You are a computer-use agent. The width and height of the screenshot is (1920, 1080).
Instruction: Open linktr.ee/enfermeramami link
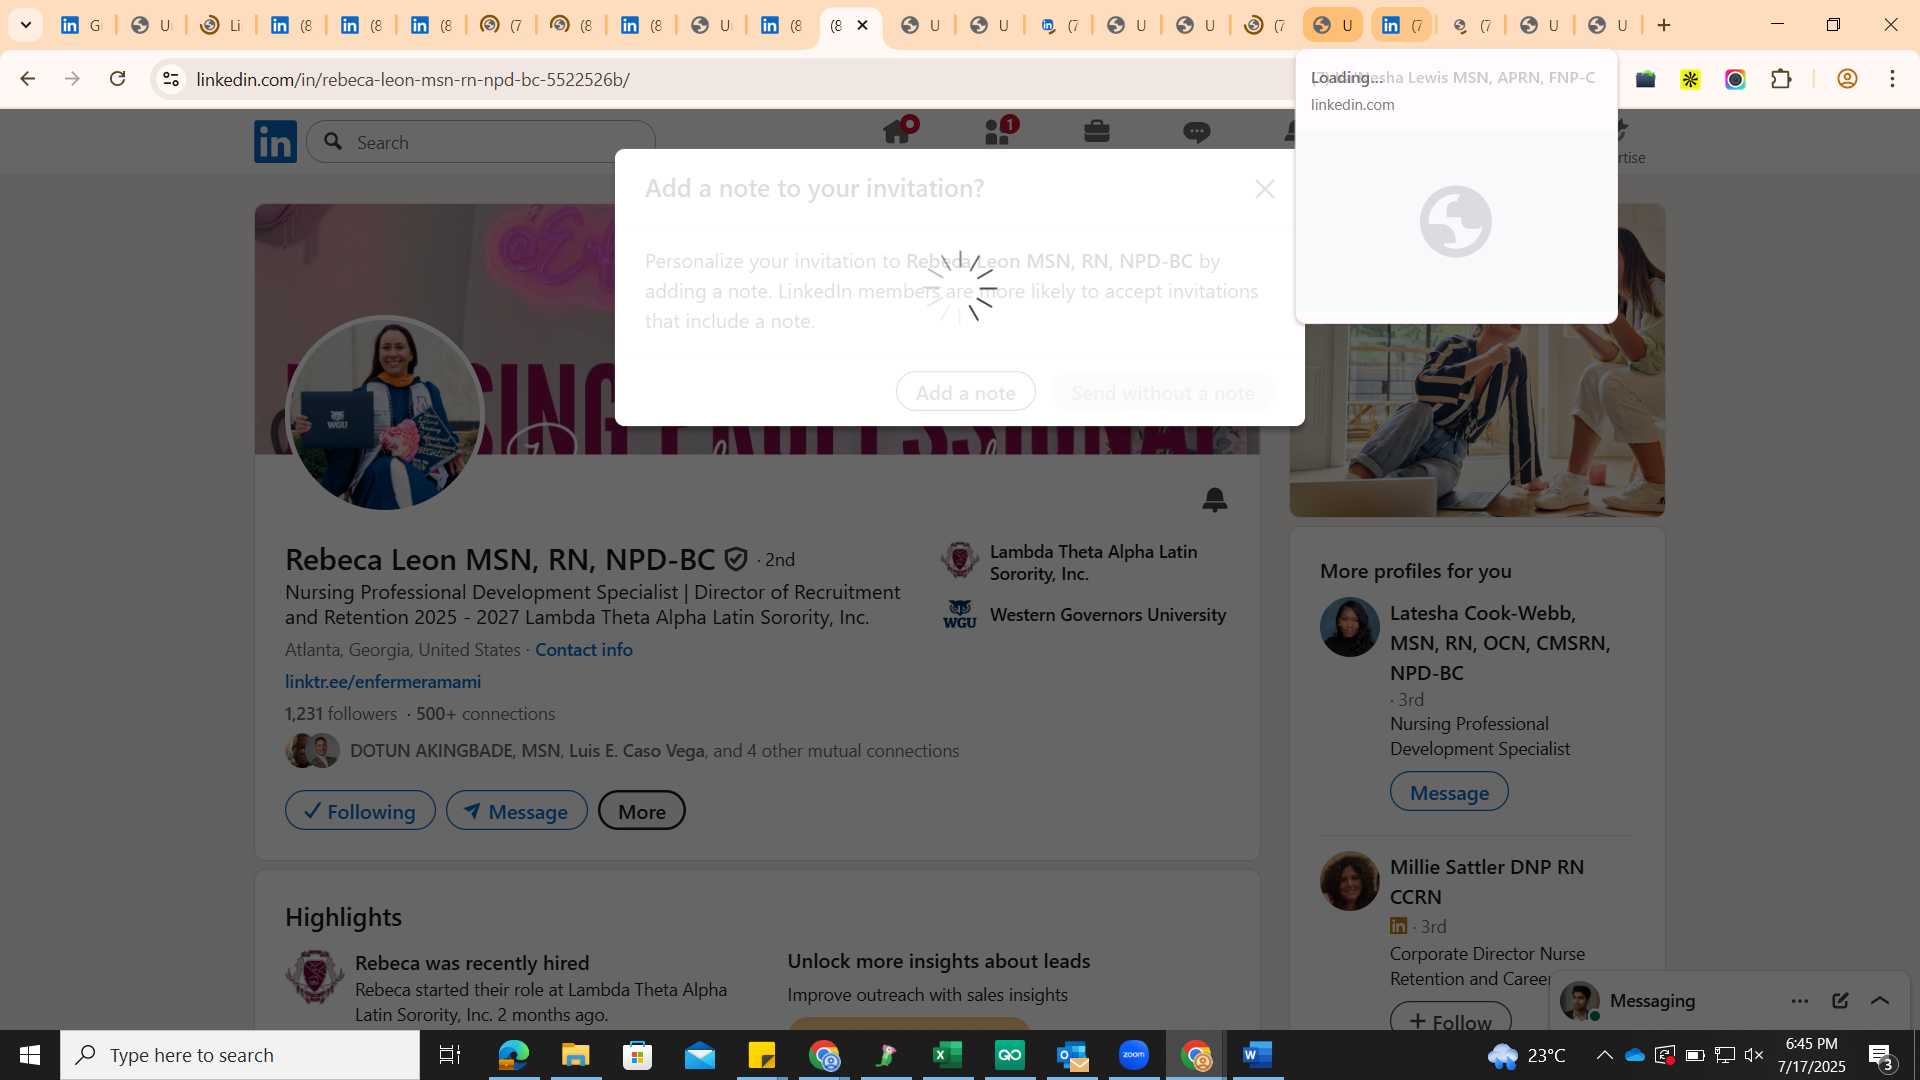[383, 682]
